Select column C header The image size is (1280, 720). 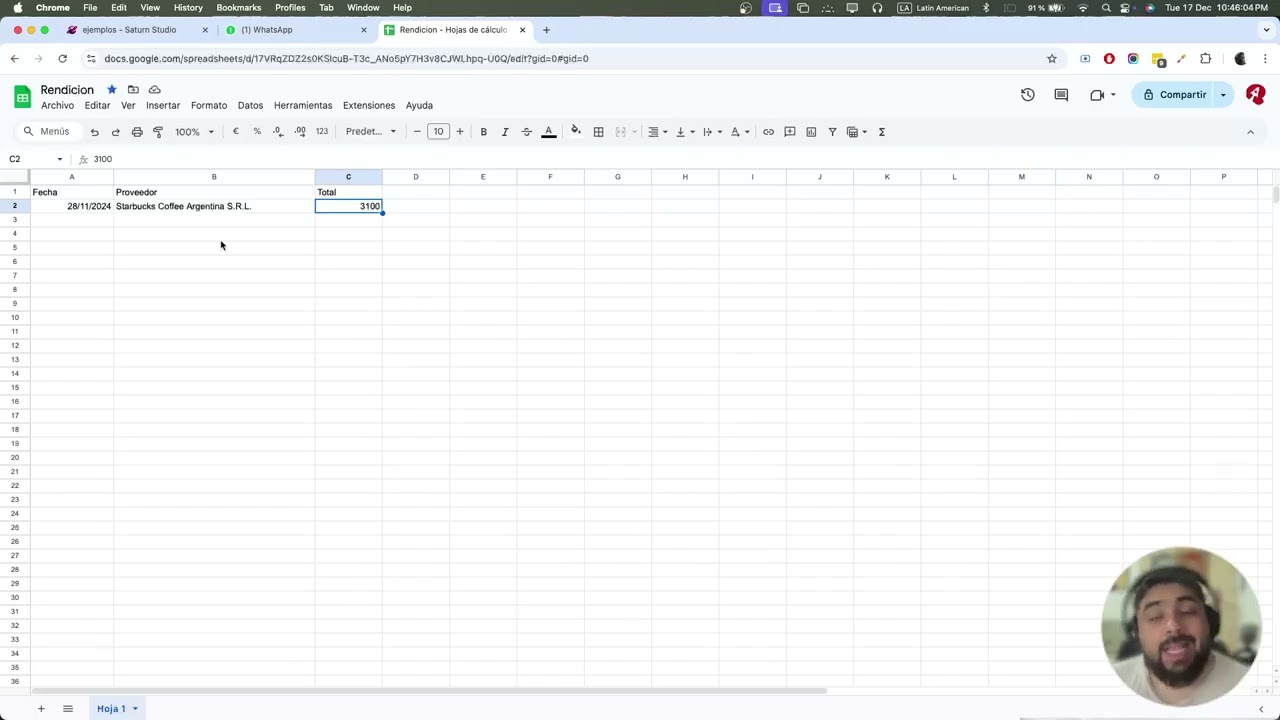click(348, 177)
